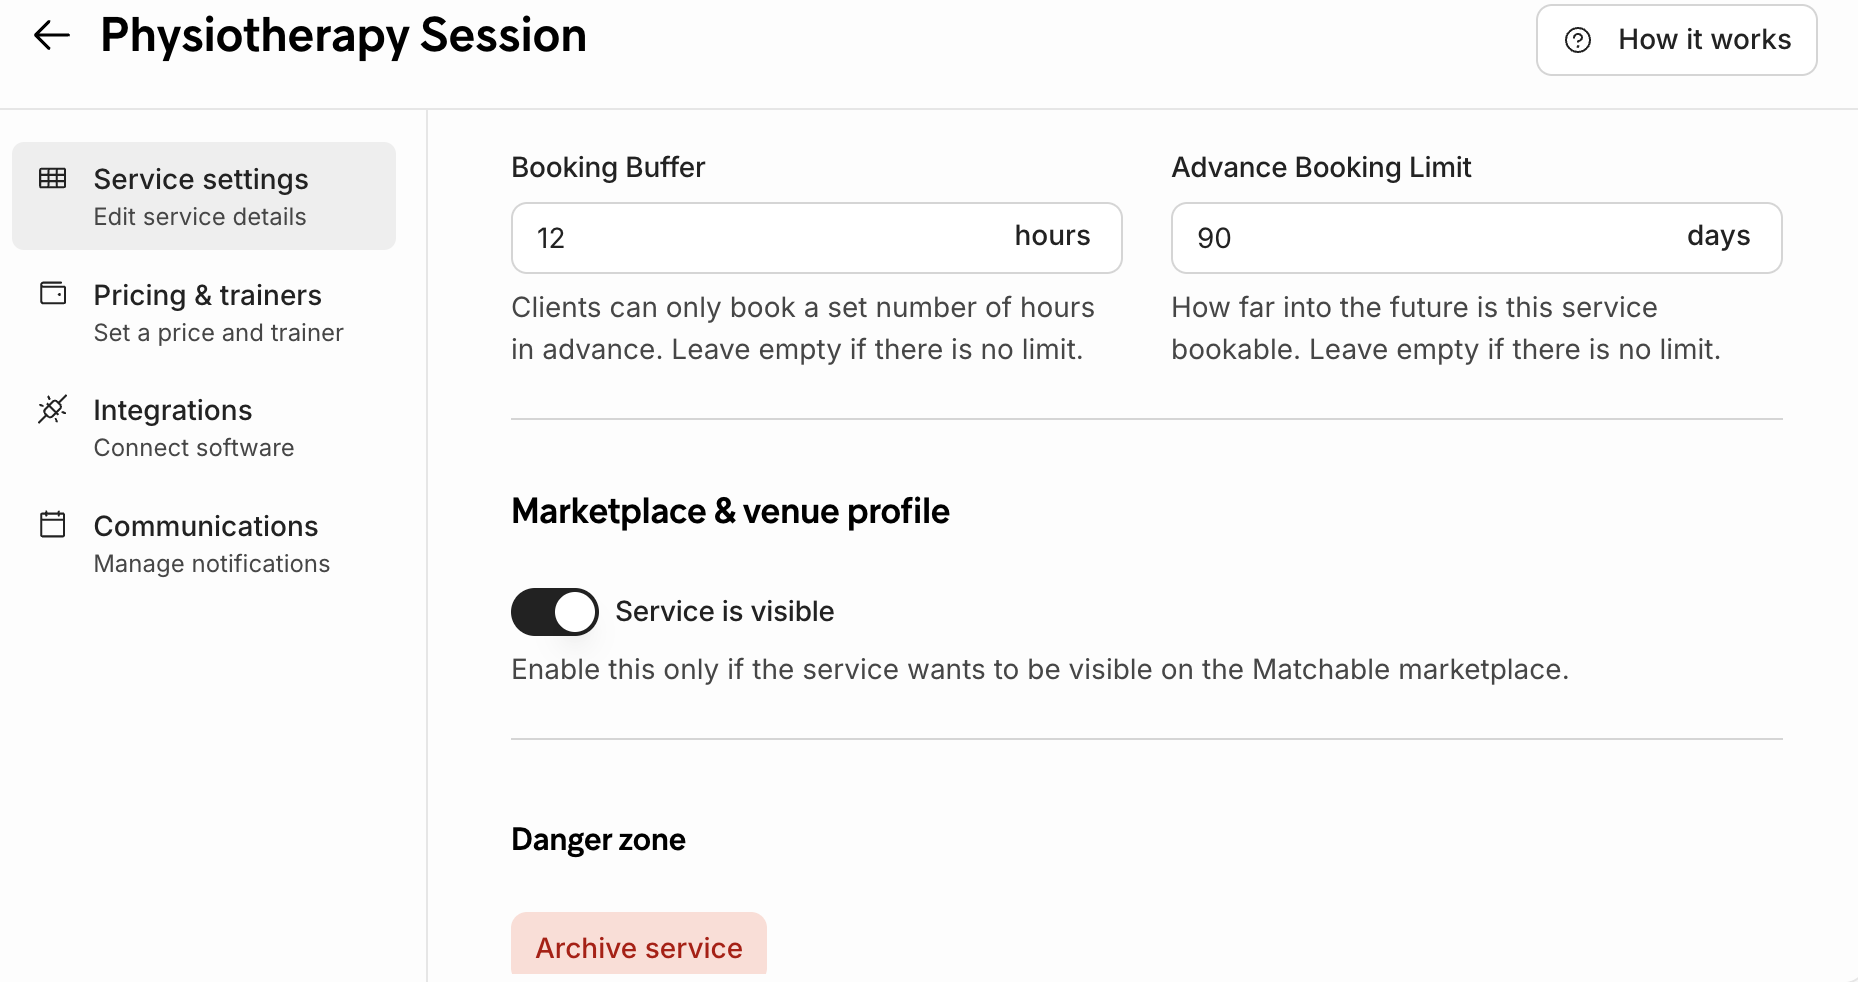This screenshot has height=982, width=1858.
Task: Click the 'days' unit in Advance Booking Limit
Action: [1718, 236]
